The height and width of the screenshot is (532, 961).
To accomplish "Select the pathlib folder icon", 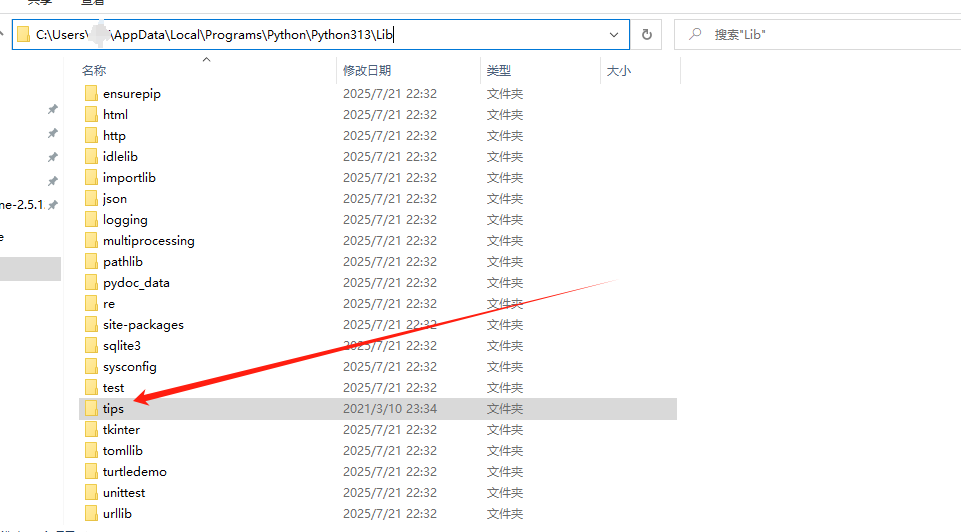I will [x=91, y=261].
